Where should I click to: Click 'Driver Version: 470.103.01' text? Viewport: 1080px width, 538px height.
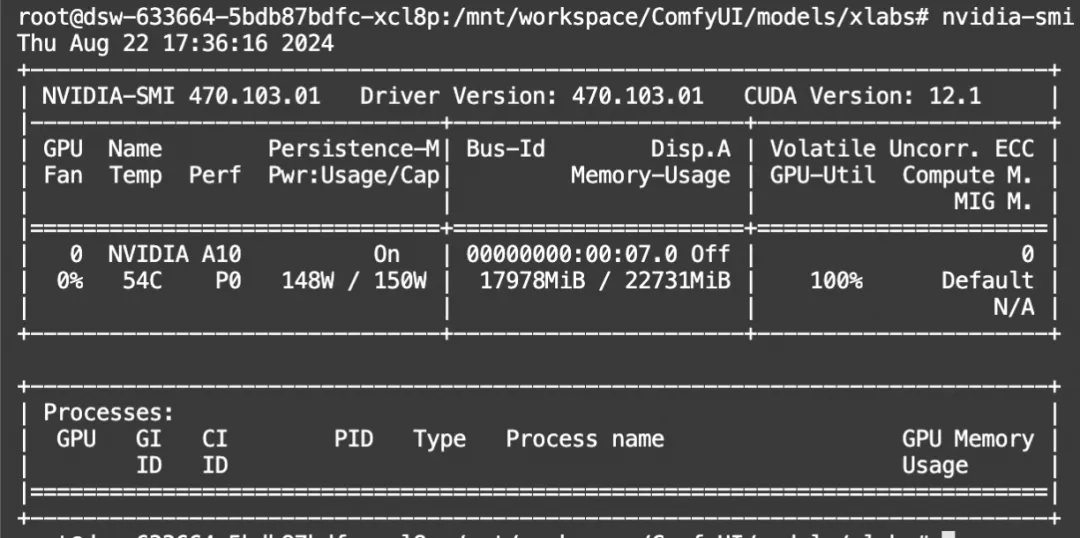532,96
